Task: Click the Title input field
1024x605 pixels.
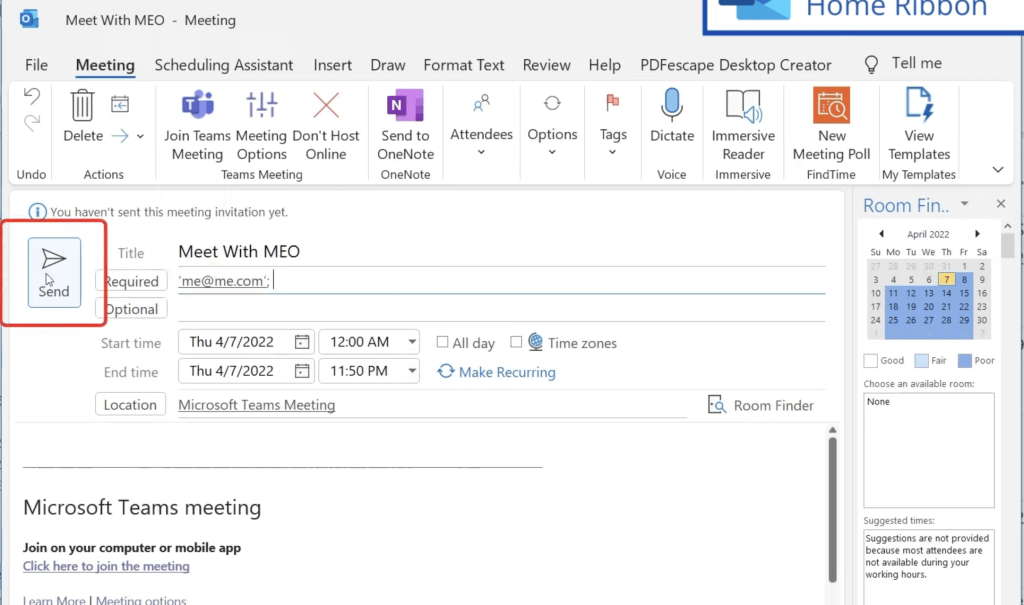Action: (502, 252)
